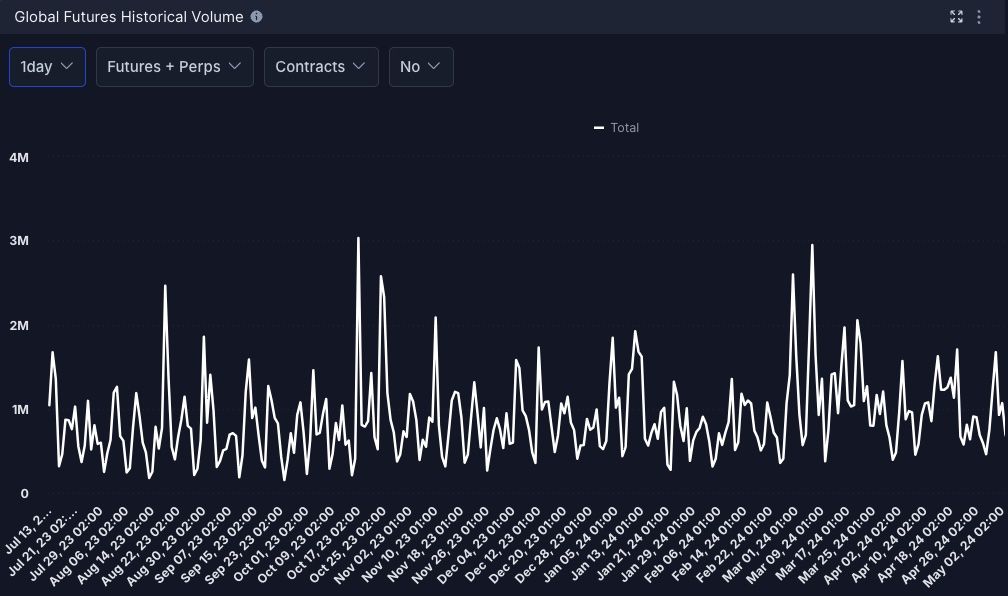Click the 2.5M spike in August 2023
This screenshot has width=1008, height=596.
pyautogui.click(x=165, y=287)
